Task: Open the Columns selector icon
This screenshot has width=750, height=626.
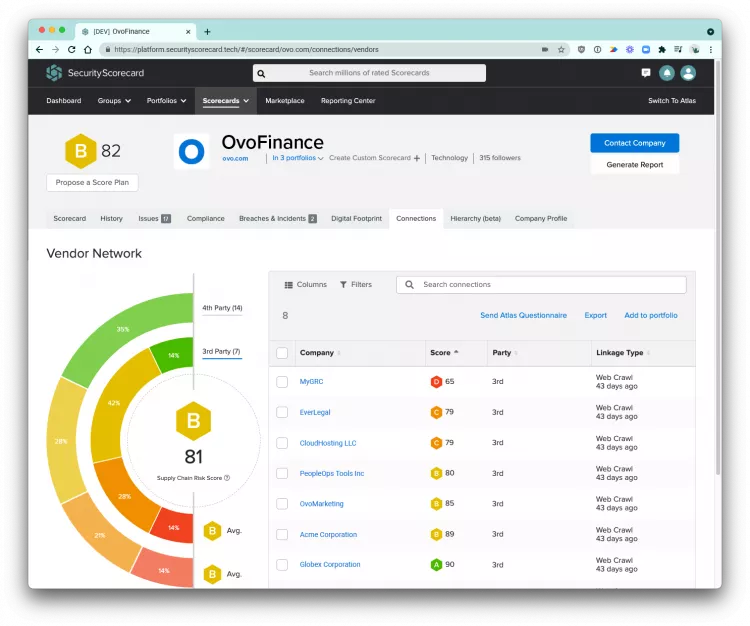Action: (x=289, y=285)
